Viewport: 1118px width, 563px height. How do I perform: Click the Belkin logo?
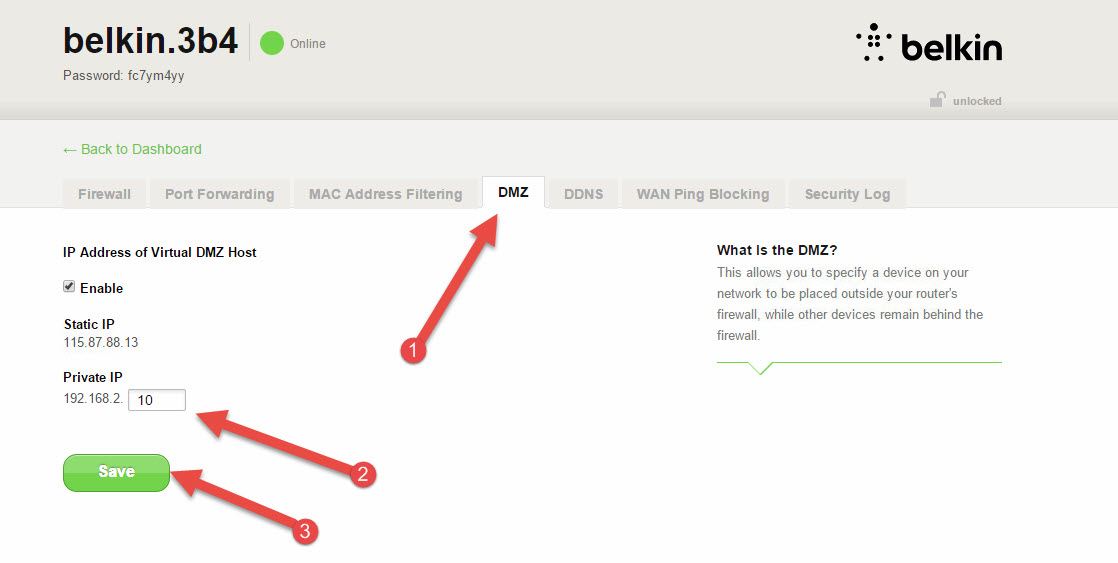click(929, 45)
